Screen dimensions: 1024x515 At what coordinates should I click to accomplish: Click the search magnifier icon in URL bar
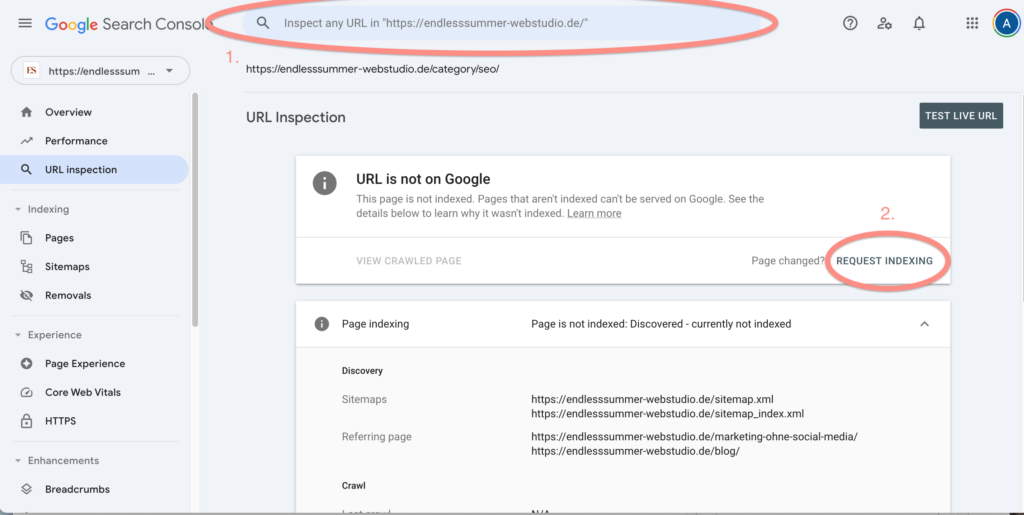(x=263, y=22)
